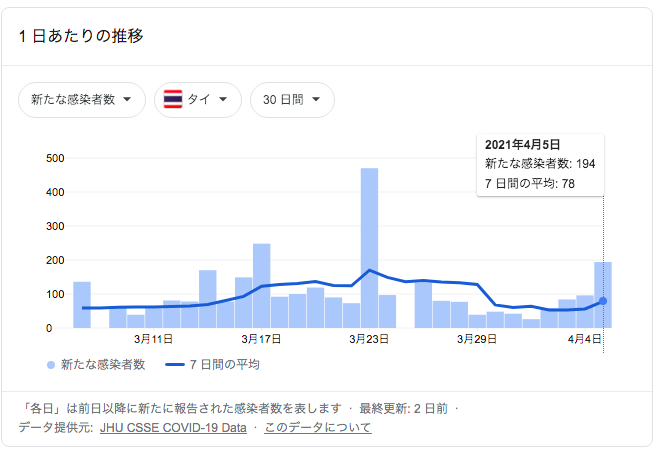Click the 3月29日 axis label
Image resolution: width=657 pixels, height=454 pixels.
[x=478, y=341]
